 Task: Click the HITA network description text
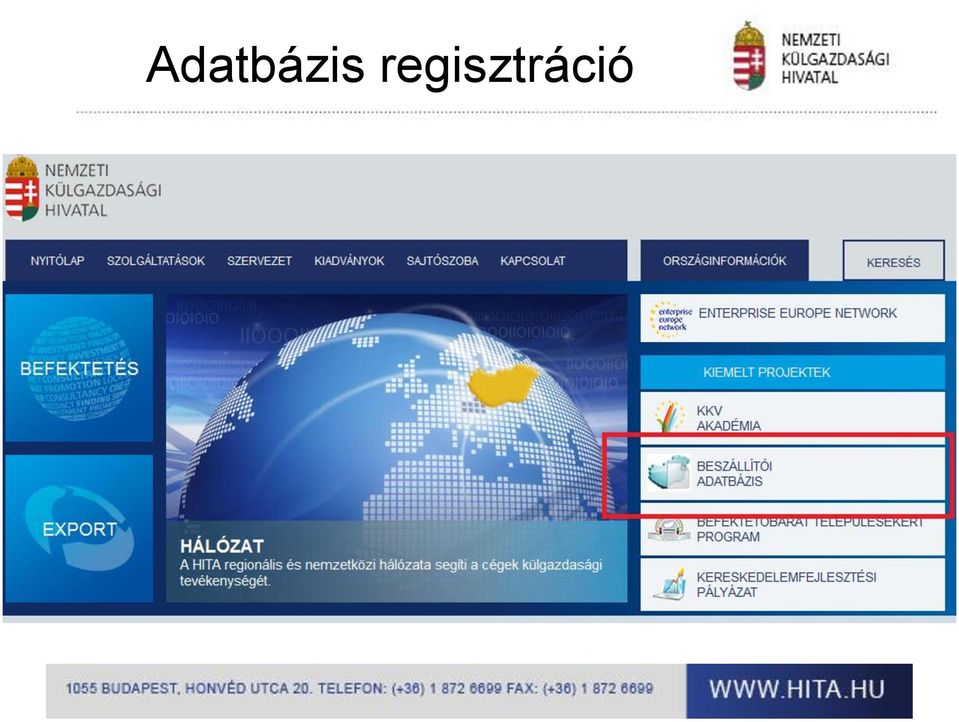pyautogui.click(x=391, y=573)
